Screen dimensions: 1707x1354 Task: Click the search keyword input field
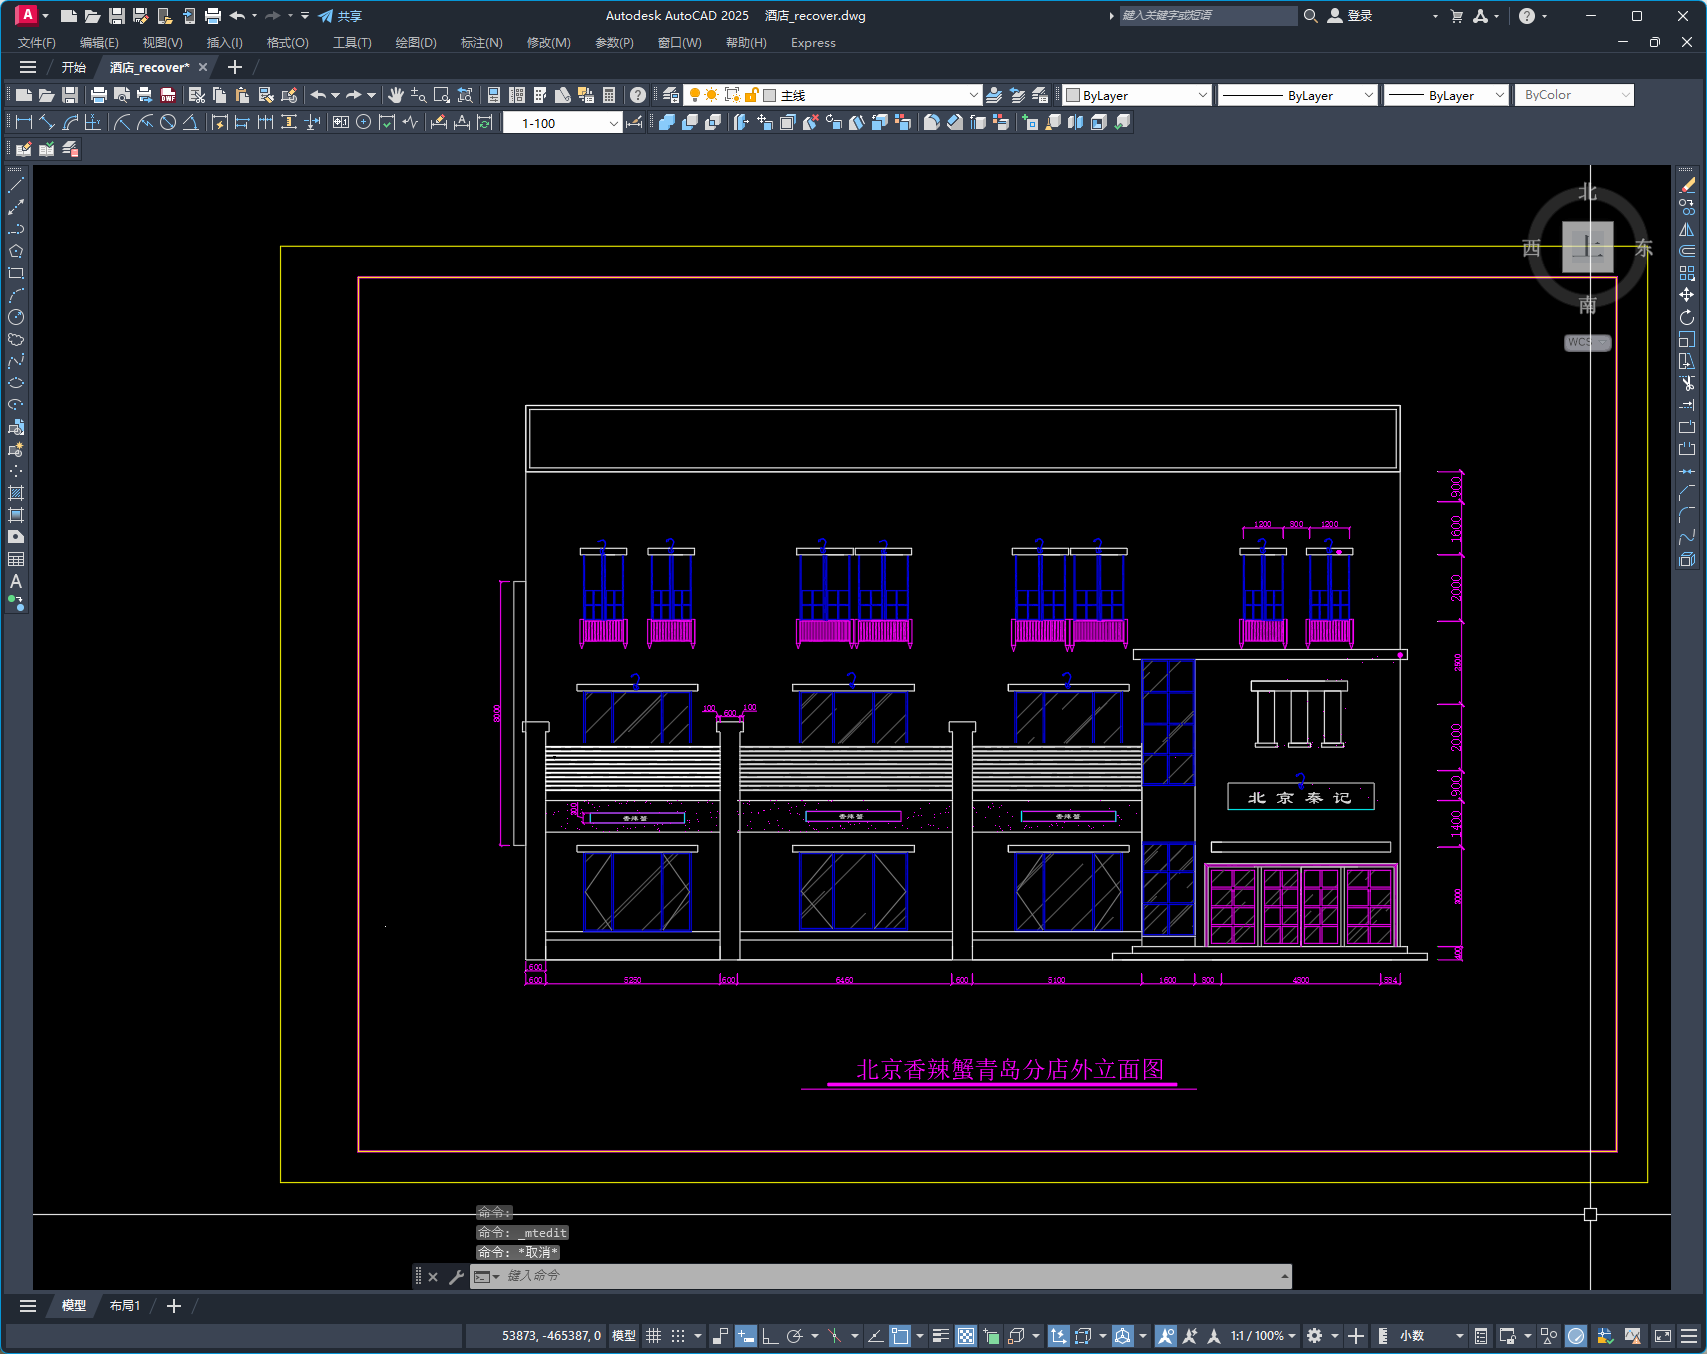click(1208, 16)
